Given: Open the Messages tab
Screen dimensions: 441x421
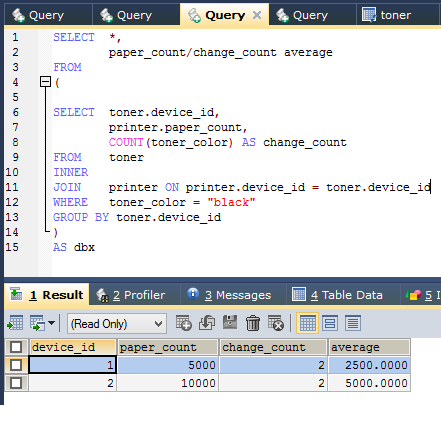Looking at the screenshot, I should [229, 295].
